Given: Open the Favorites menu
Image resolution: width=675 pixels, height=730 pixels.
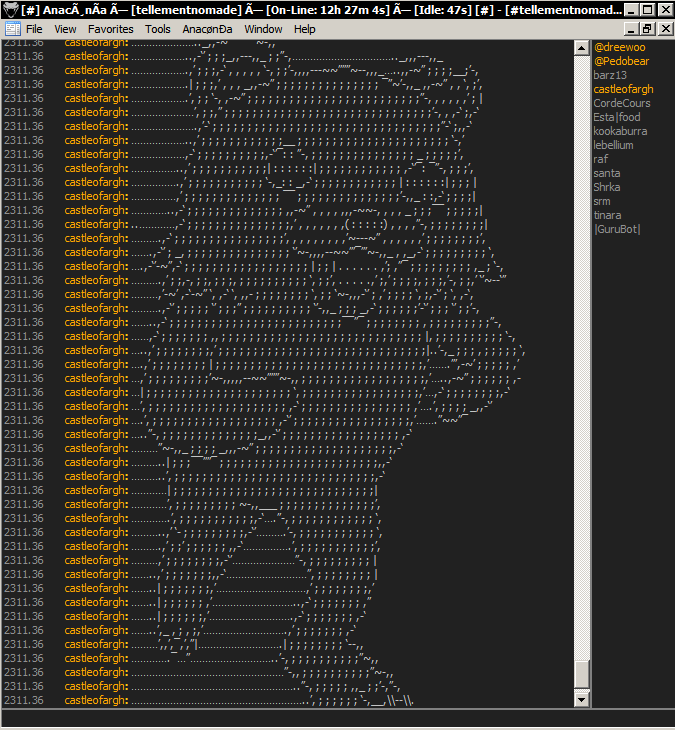Looking at the screenshot, I should click(x=110, y=29).
